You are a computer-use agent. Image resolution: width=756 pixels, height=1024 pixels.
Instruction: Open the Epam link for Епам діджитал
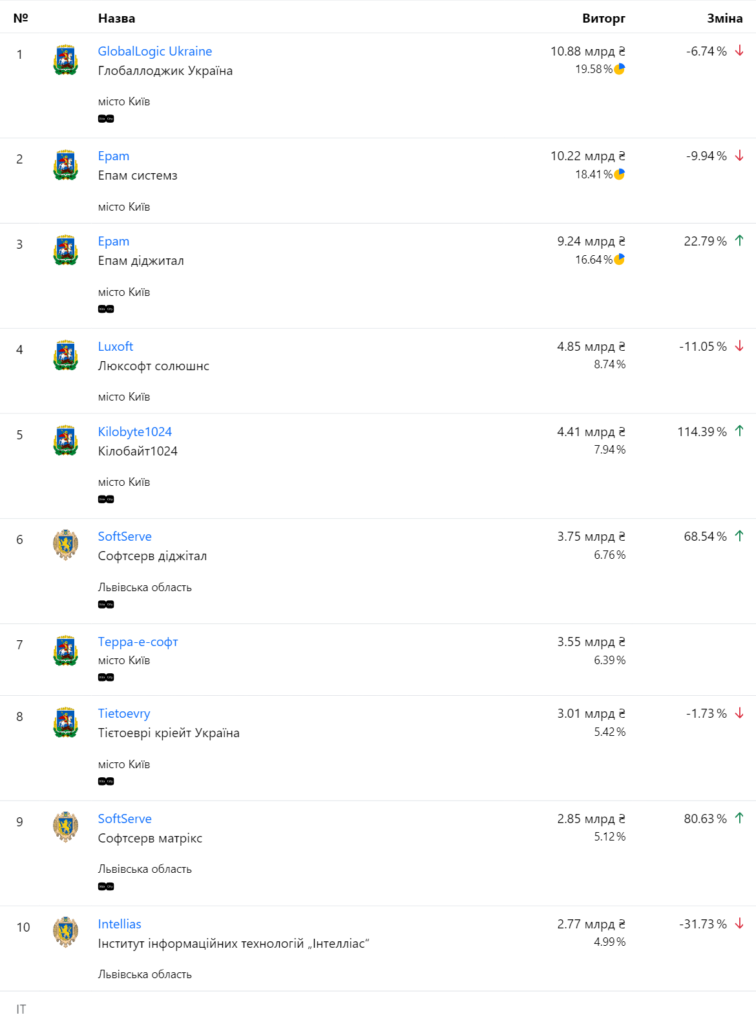[114, 241]
